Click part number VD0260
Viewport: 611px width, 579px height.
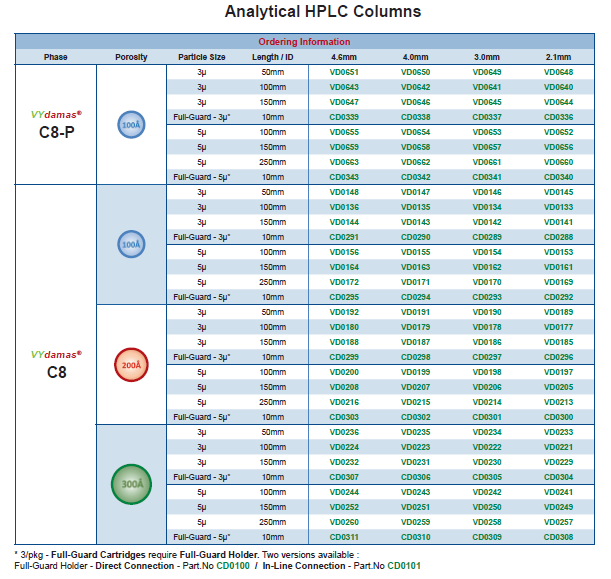click(344, 522)
